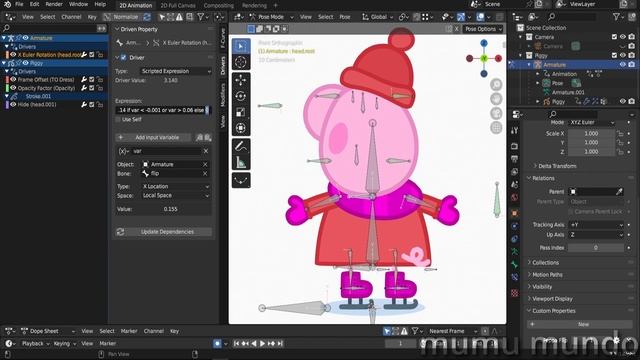Image resolution: width=640 pixels, height=360 pixels.
Task: Click the blue Z axis gizmo ball
Action: coord(484,43)
